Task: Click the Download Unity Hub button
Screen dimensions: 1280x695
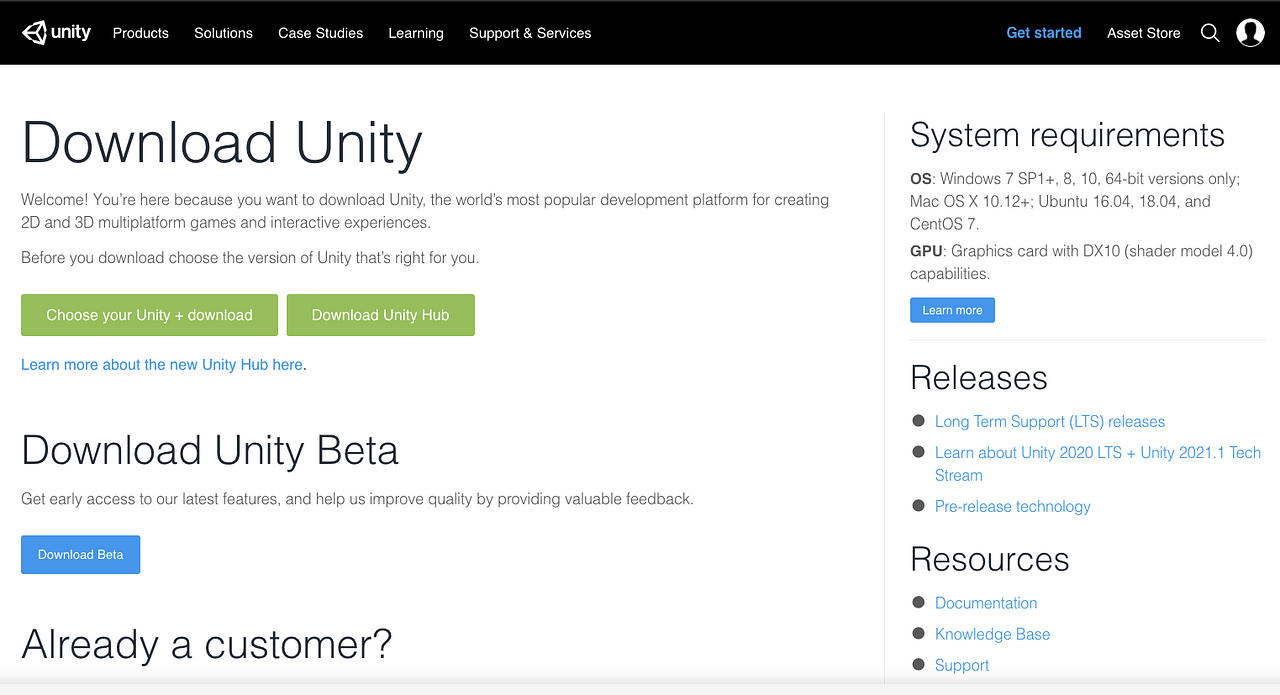Action: coord(380,315)
